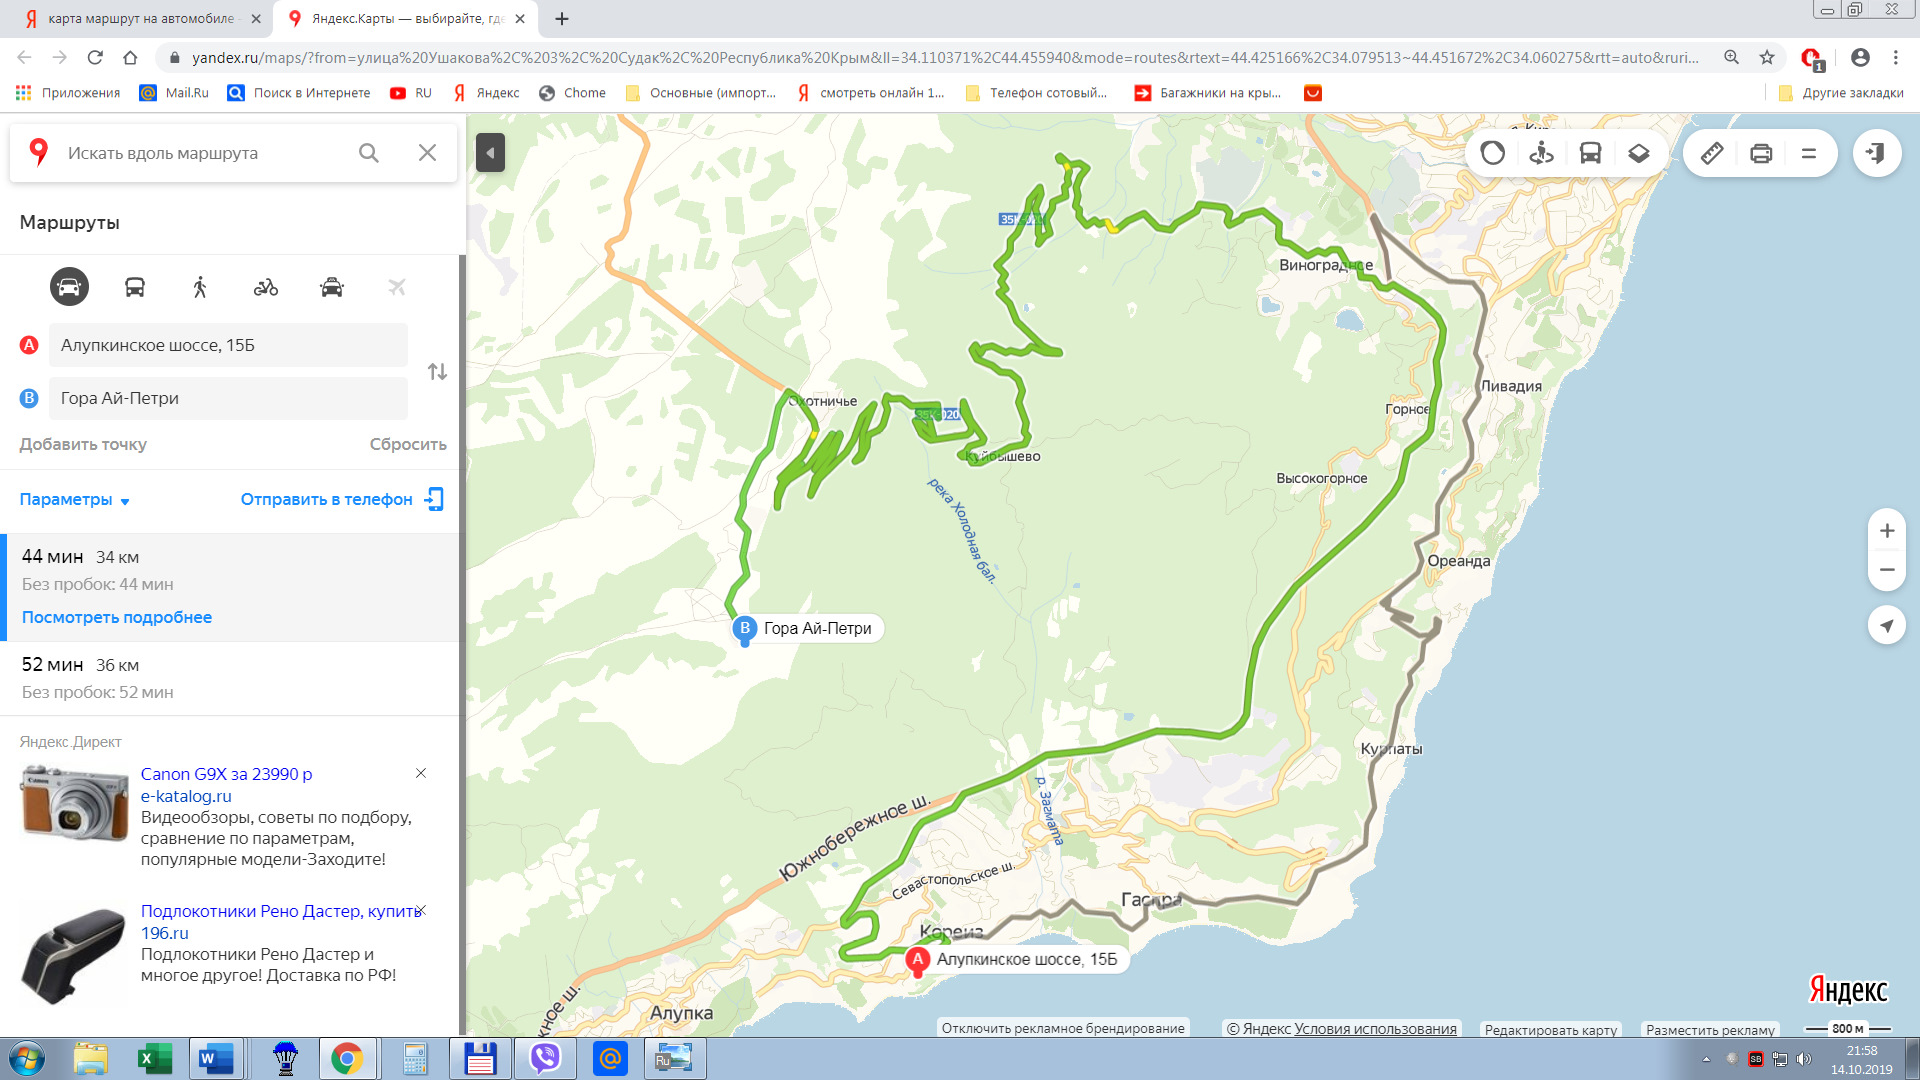This screenshot has width=1920, height=1080.
Task: Edit destination Гора Ай-Петри field
Action: [x=229, y=398]
